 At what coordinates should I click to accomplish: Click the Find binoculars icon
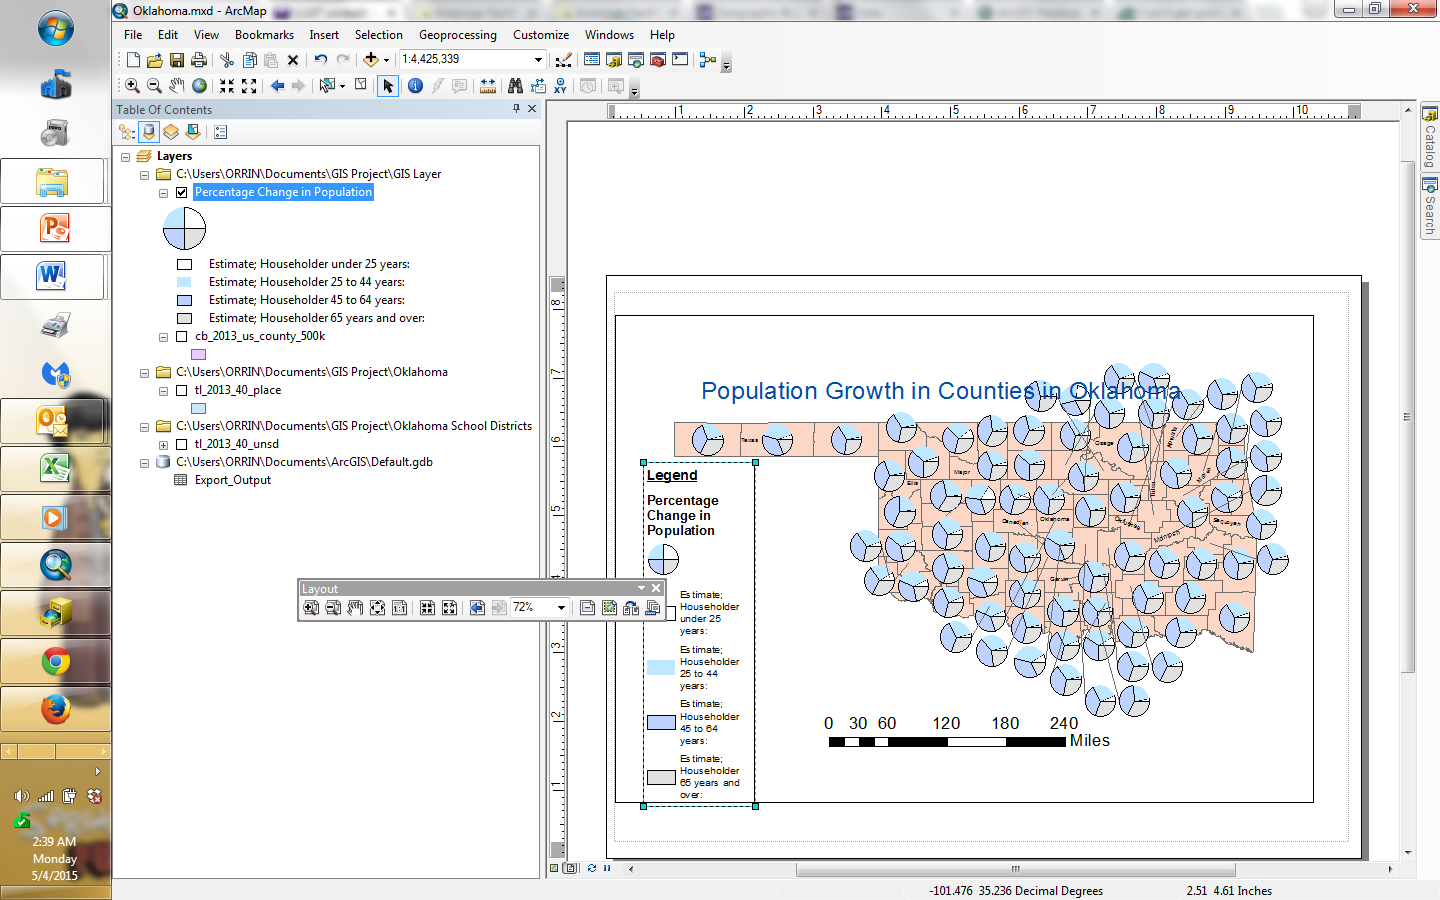point(515,86)
